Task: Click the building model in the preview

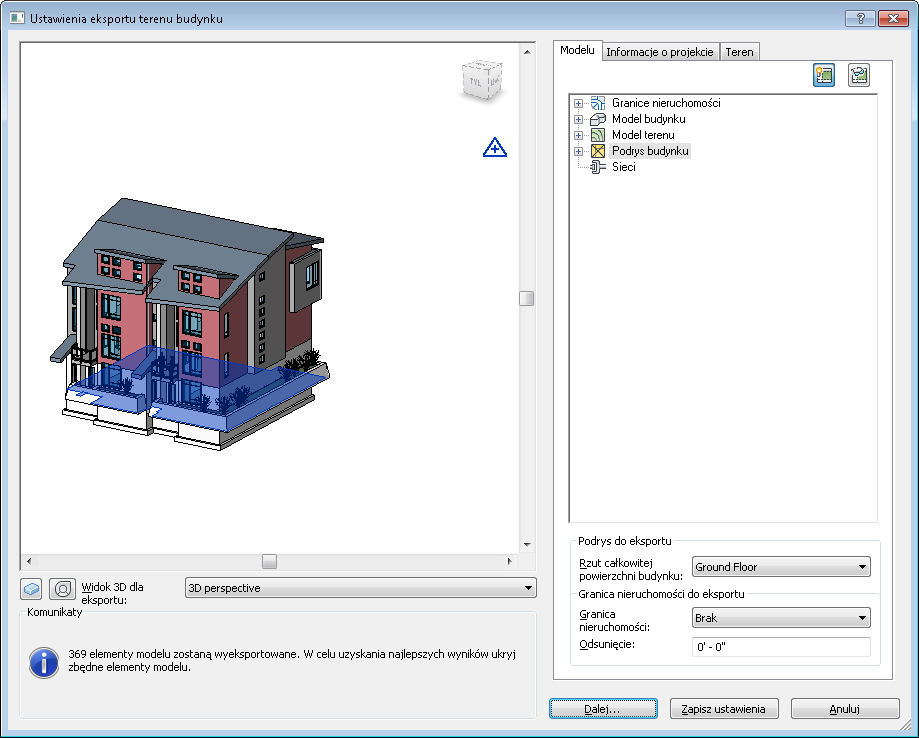Action: tap(190, 324)
